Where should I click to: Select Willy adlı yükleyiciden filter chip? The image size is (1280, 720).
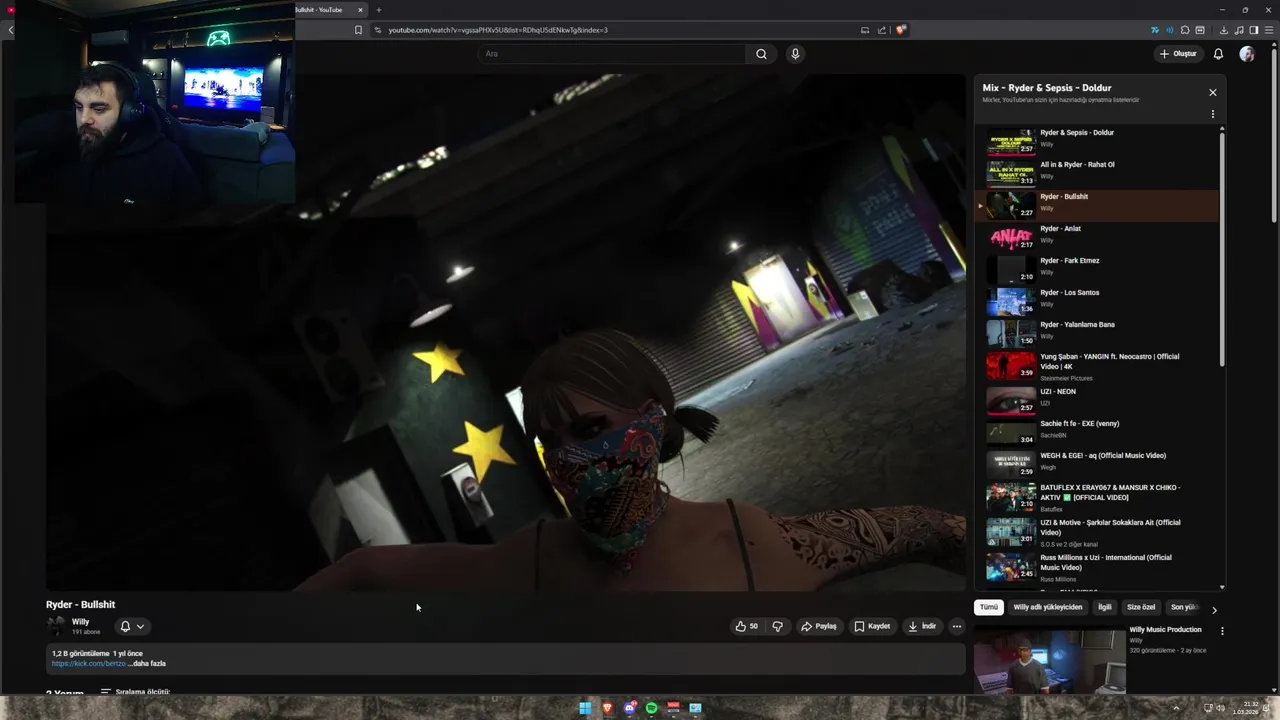tap(1047, 607)
